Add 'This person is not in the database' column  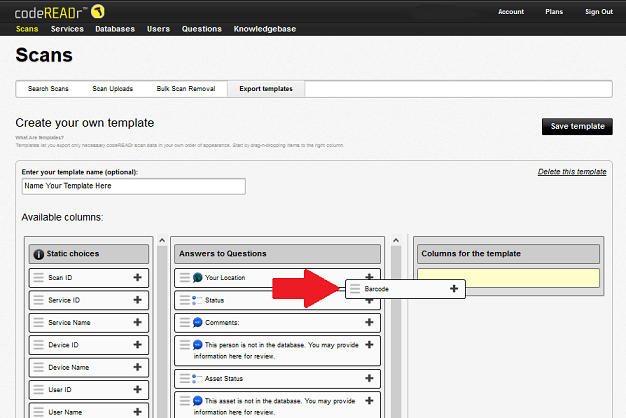point(369,344)
